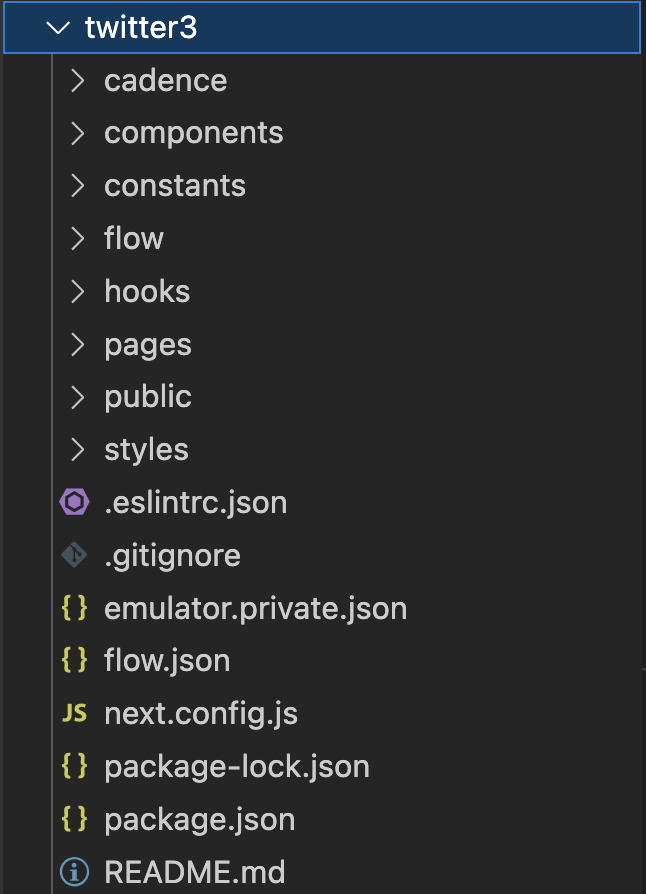Open the README.md file
Screen dimensions: 646x894
coord(323,872)
